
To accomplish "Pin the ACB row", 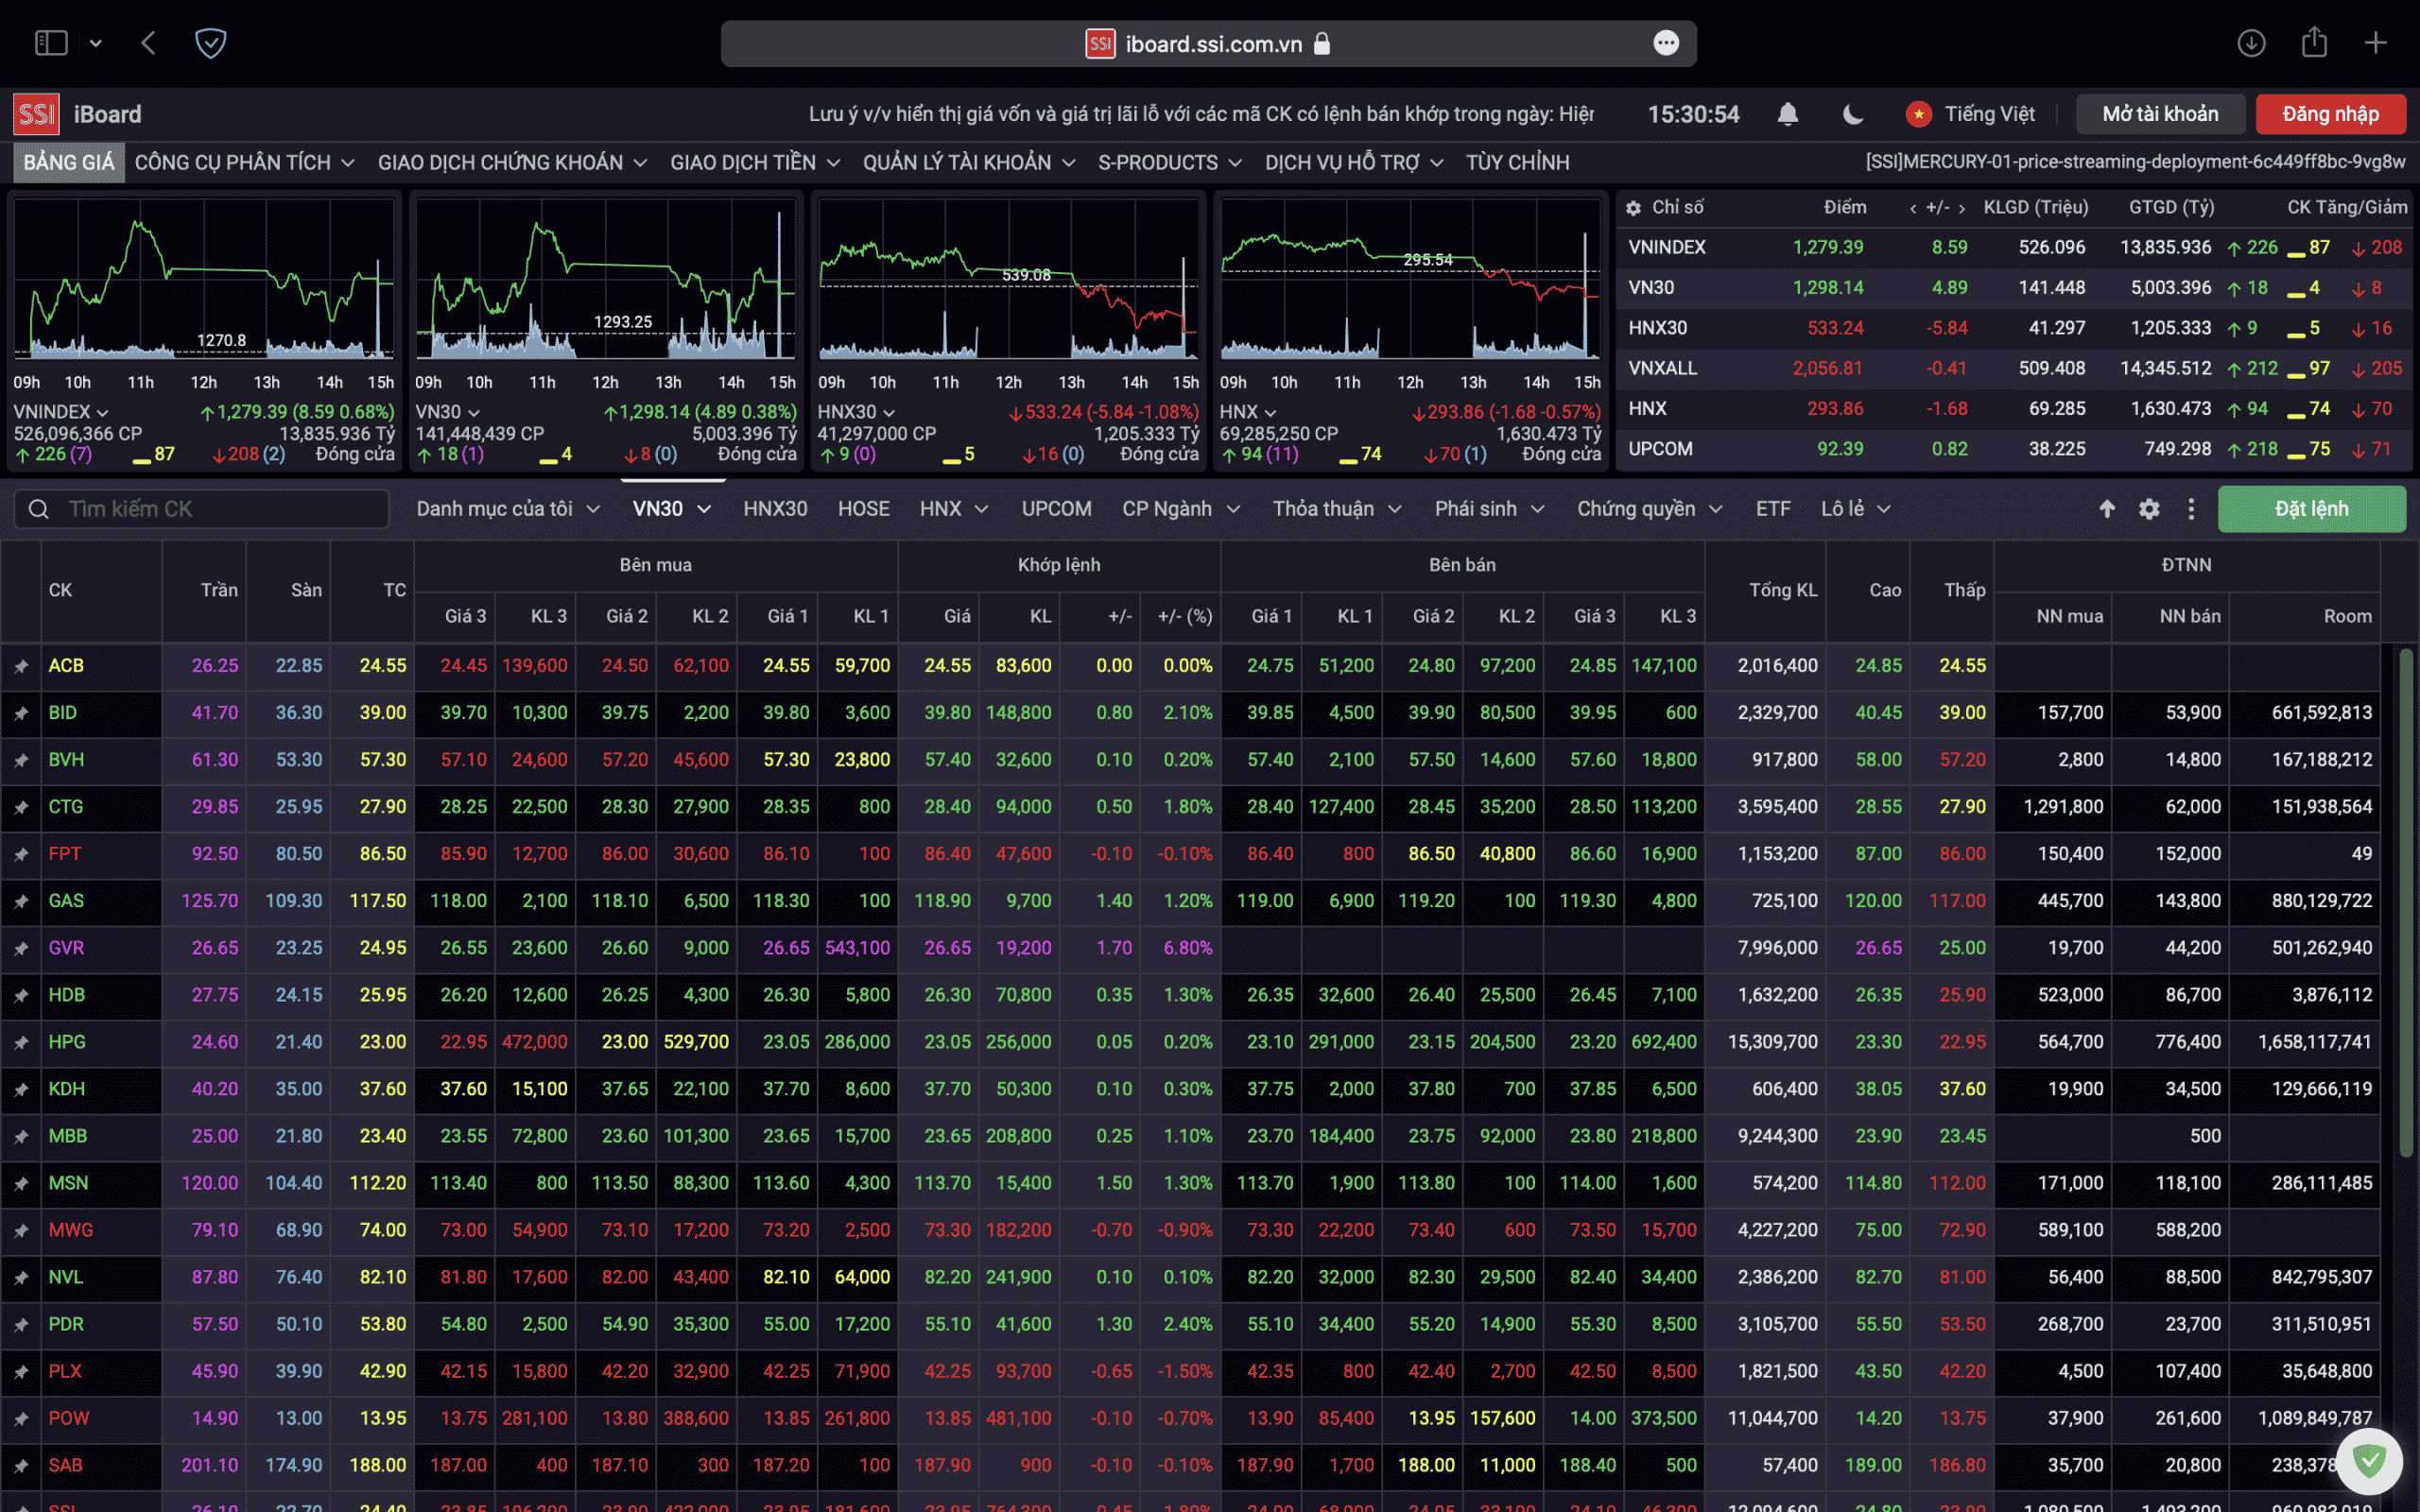I will [x=21, y=666].
